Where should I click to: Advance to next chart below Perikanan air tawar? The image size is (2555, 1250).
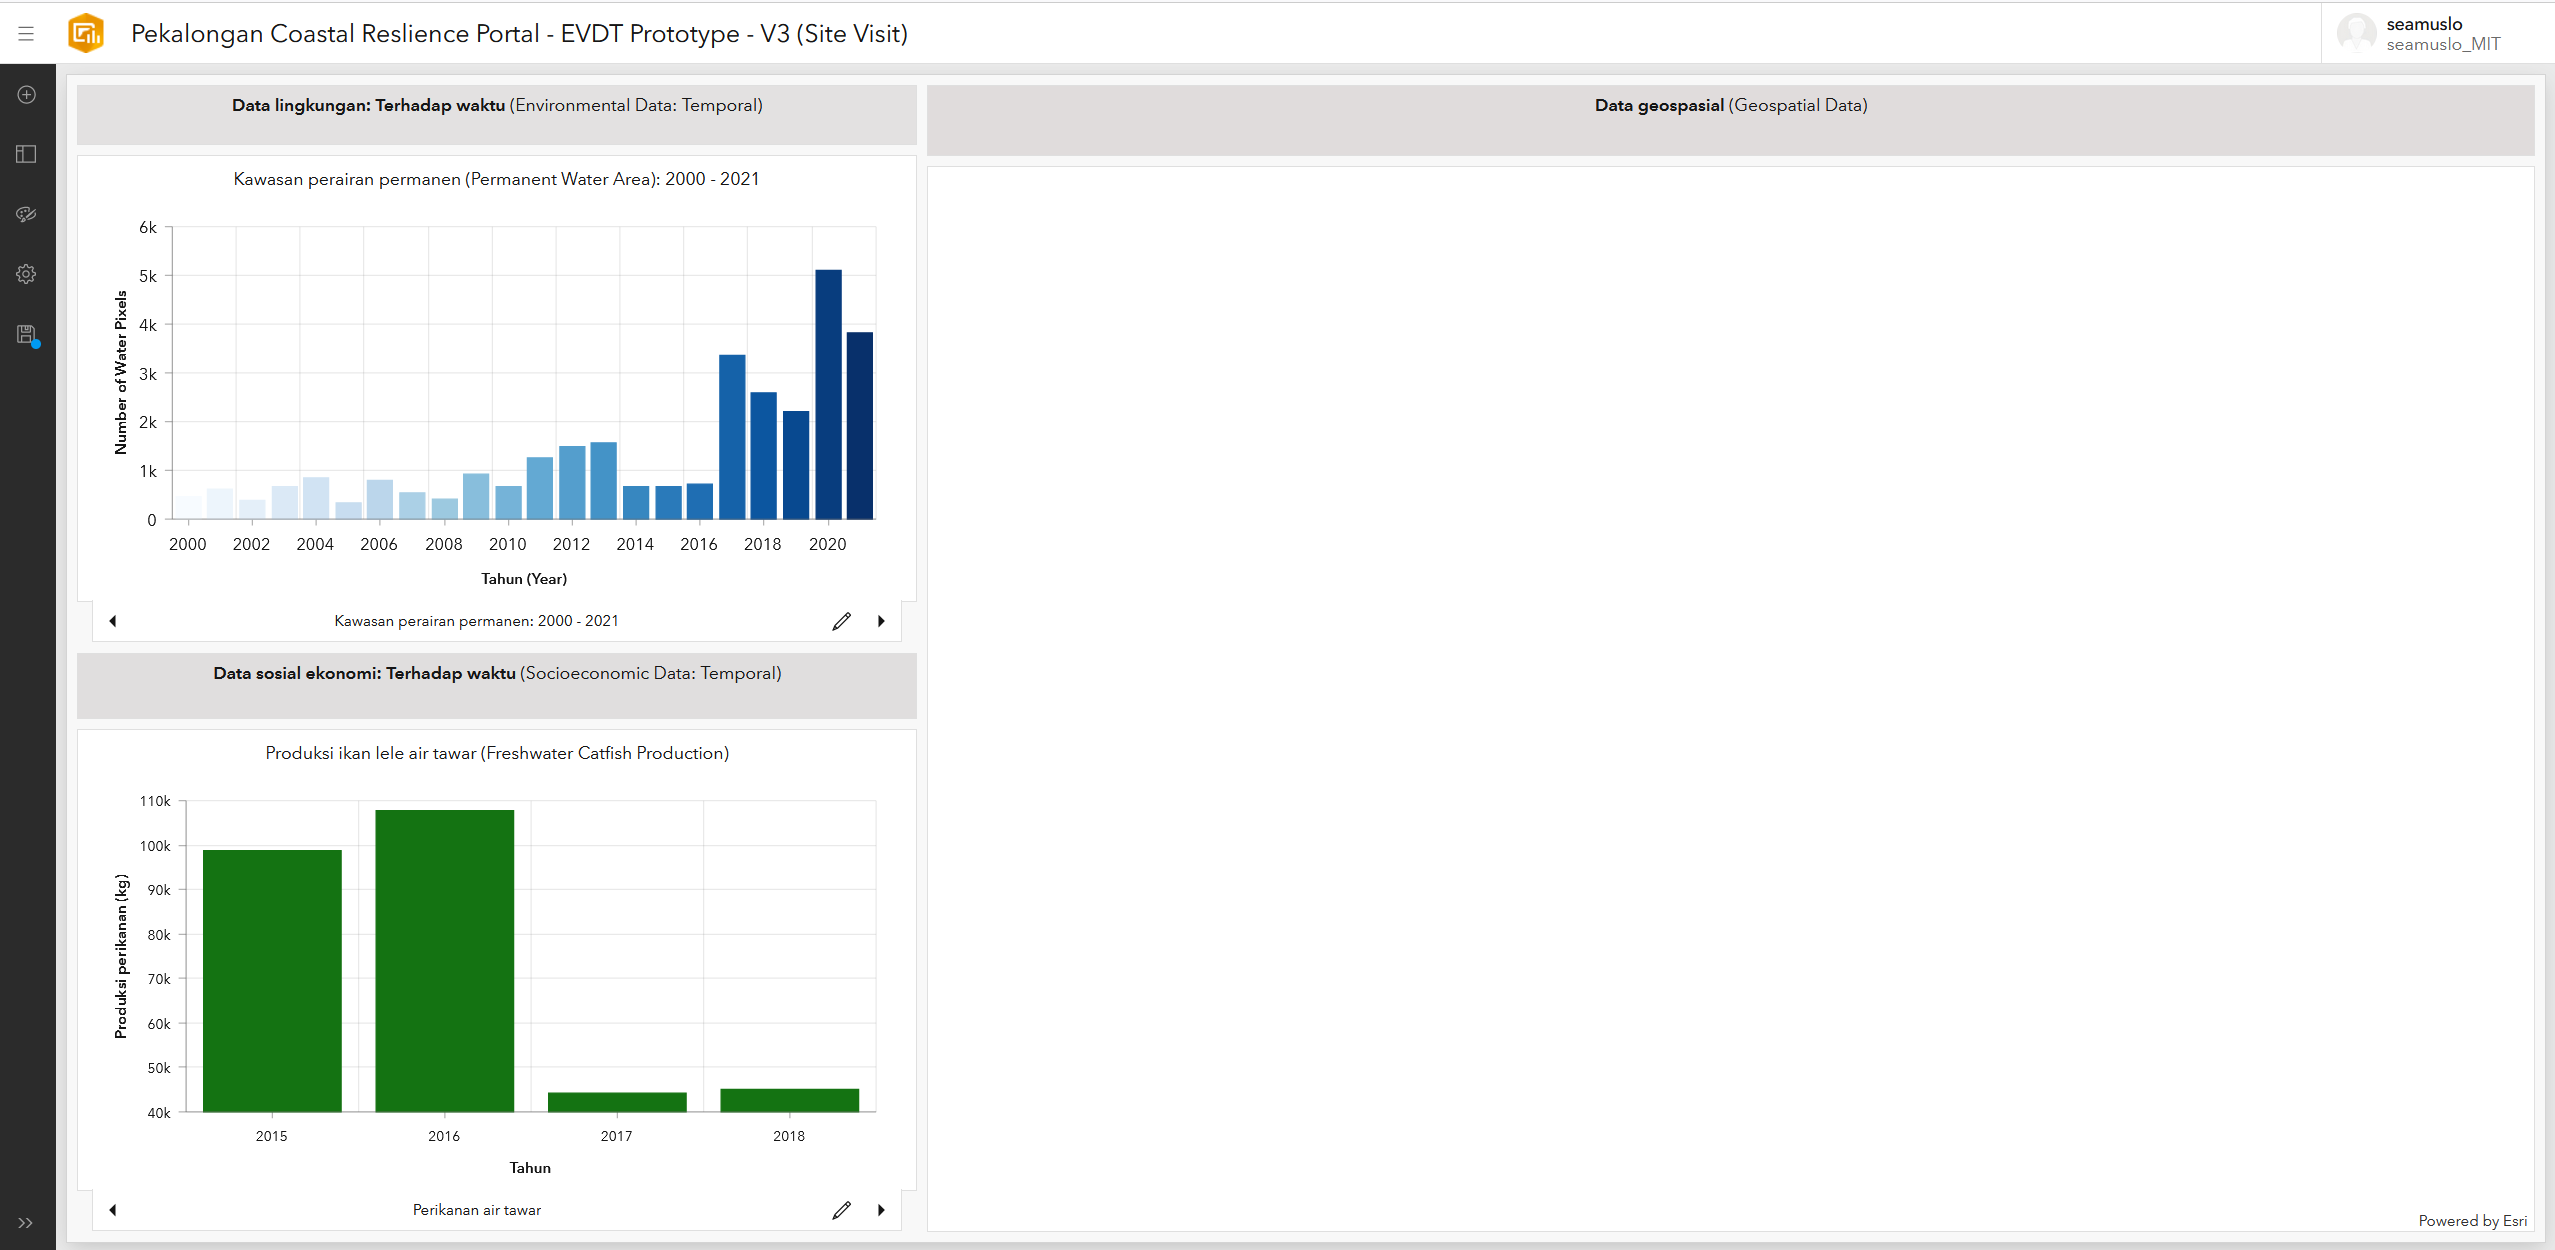(880, 1209)
